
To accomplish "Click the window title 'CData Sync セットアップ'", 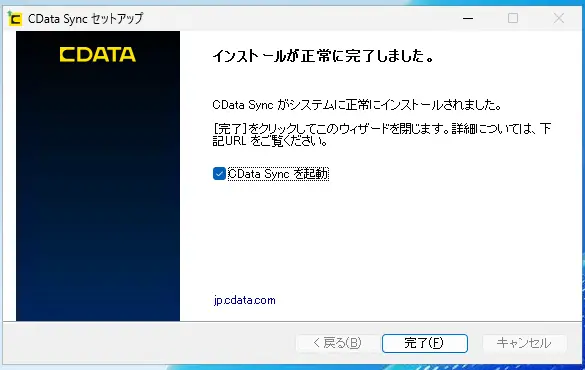I will pos(86,19).
